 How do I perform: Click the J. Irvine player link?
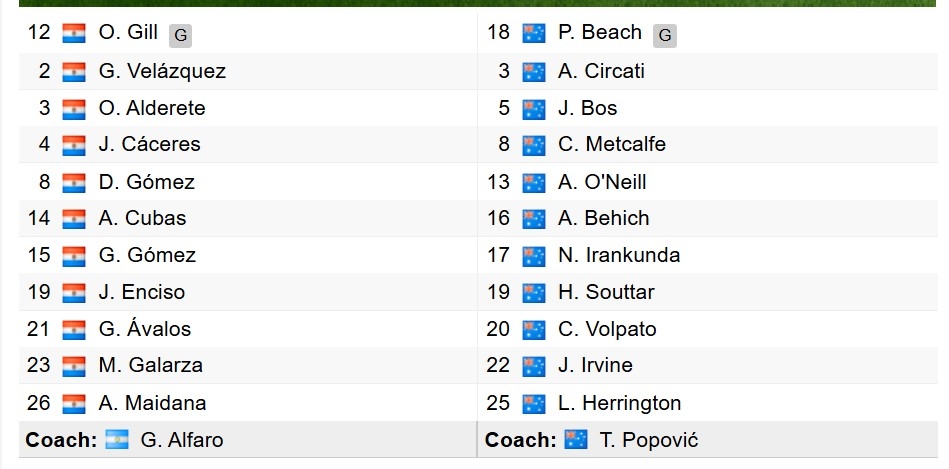click(596, 366)
